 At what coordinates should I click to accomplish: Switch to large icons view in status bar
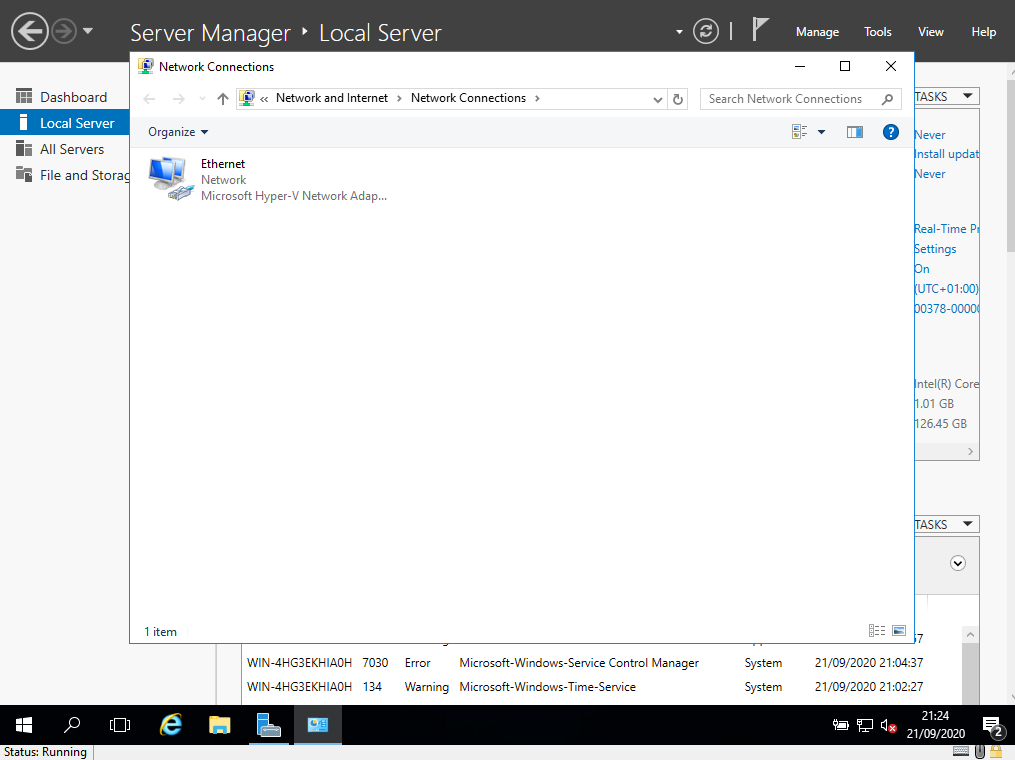898,631
